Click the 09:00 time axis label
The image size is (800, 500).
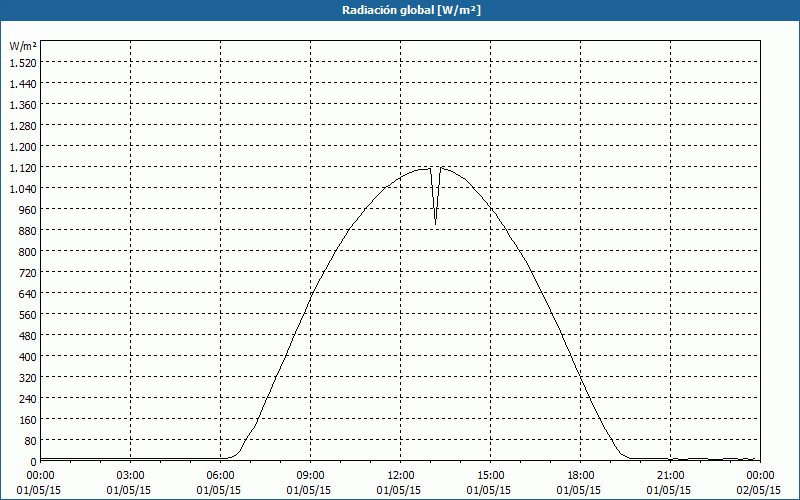[310, 476]
